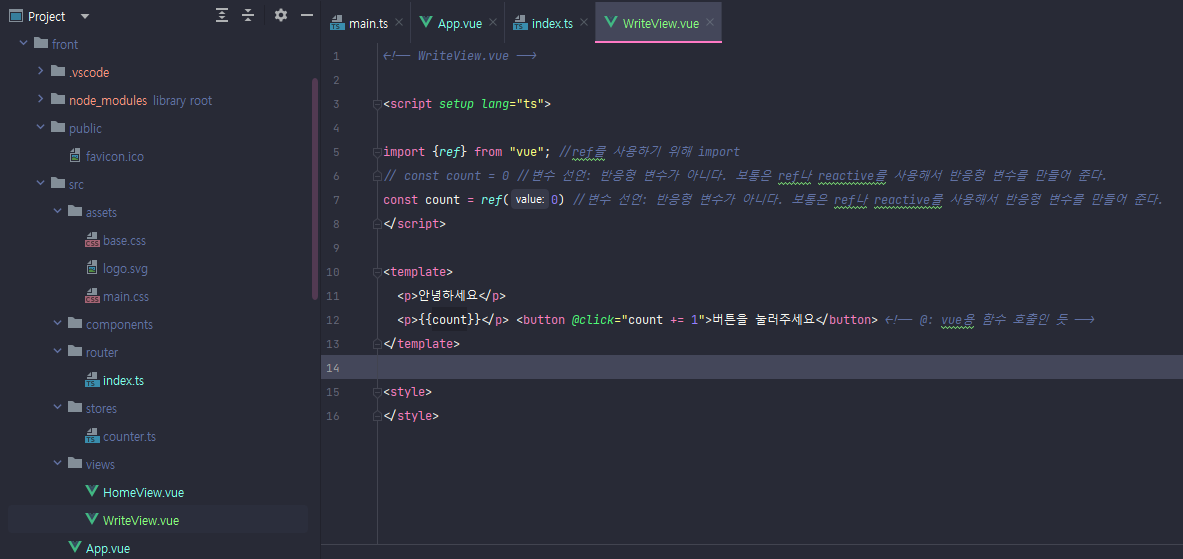Close the index.ts editor tab

pyautogui.click(x=583, y=23)
